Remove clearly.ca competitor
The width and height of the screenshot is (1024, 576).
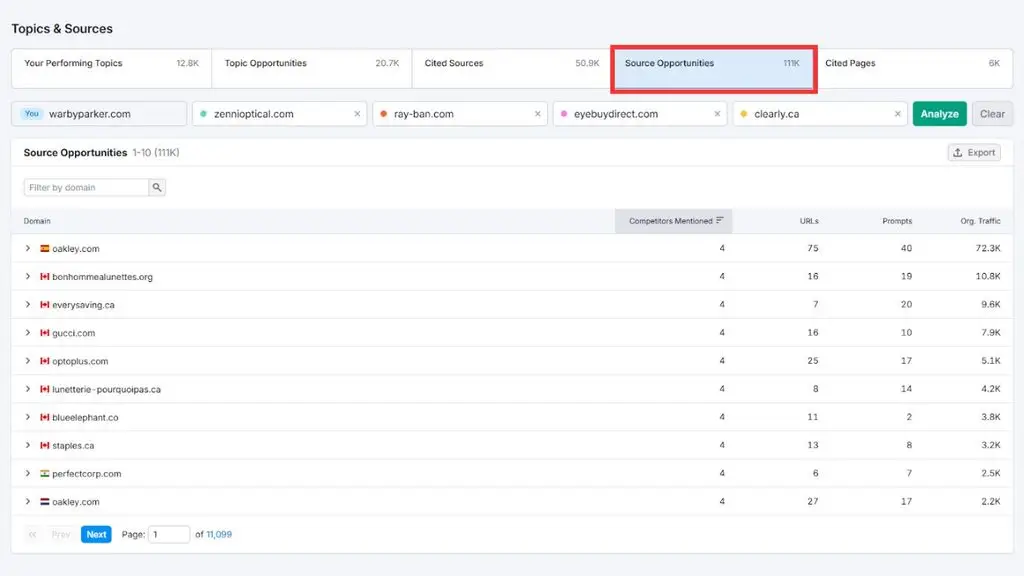click(897, 114)
